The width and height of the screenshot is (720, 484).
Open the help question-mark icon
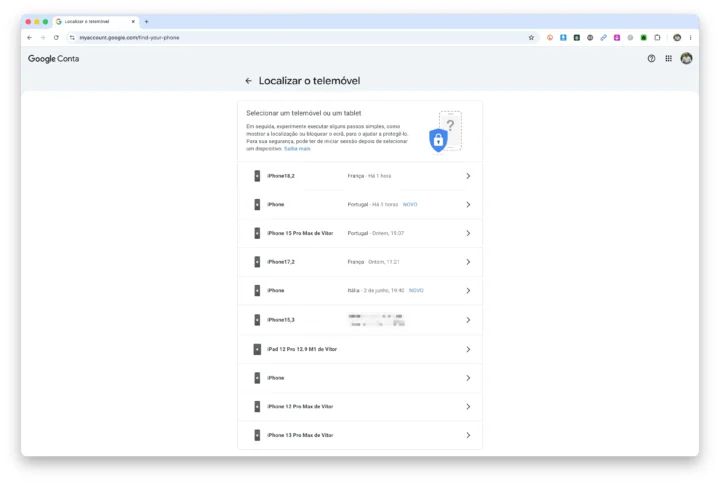click(651, 58)
